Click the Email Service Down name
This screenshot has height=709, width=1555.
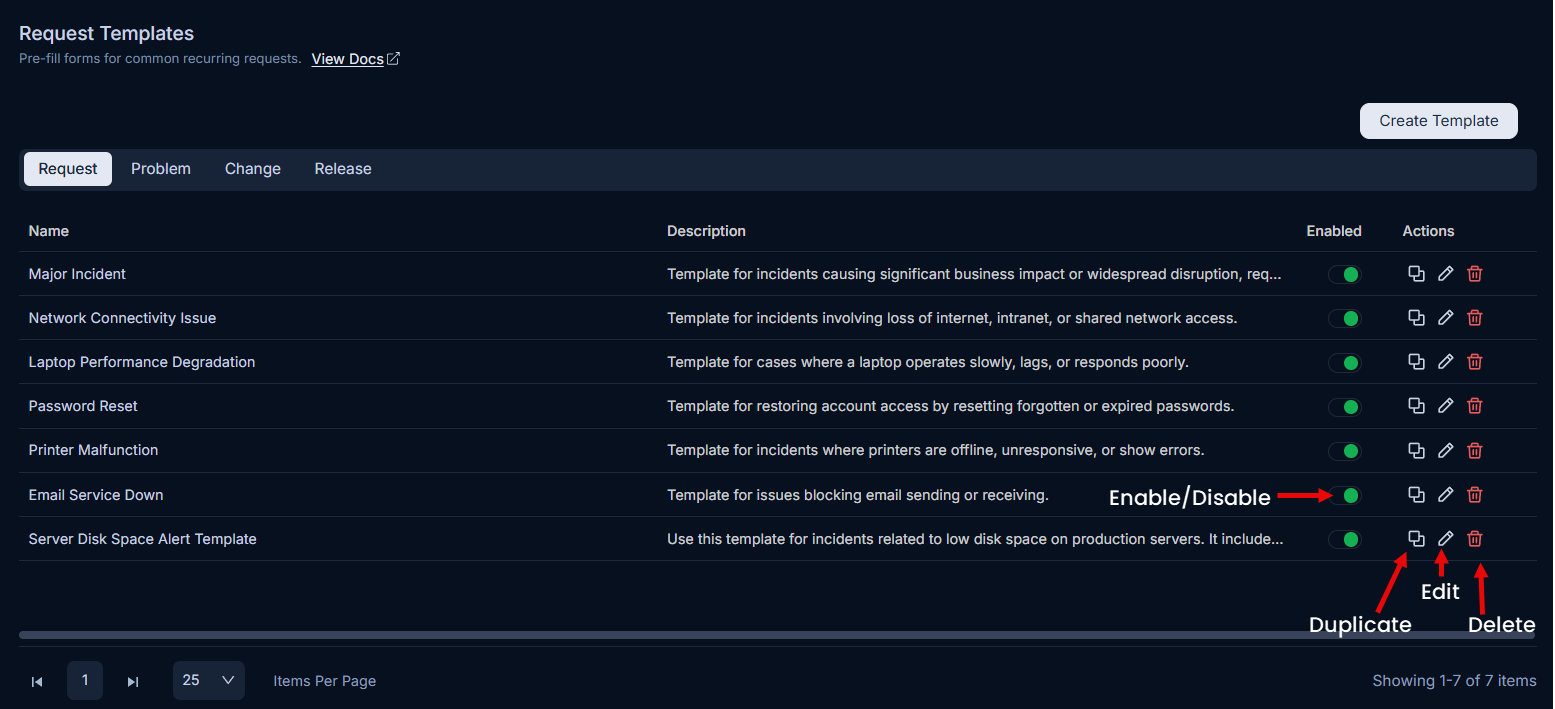click(x=96, y=495)
